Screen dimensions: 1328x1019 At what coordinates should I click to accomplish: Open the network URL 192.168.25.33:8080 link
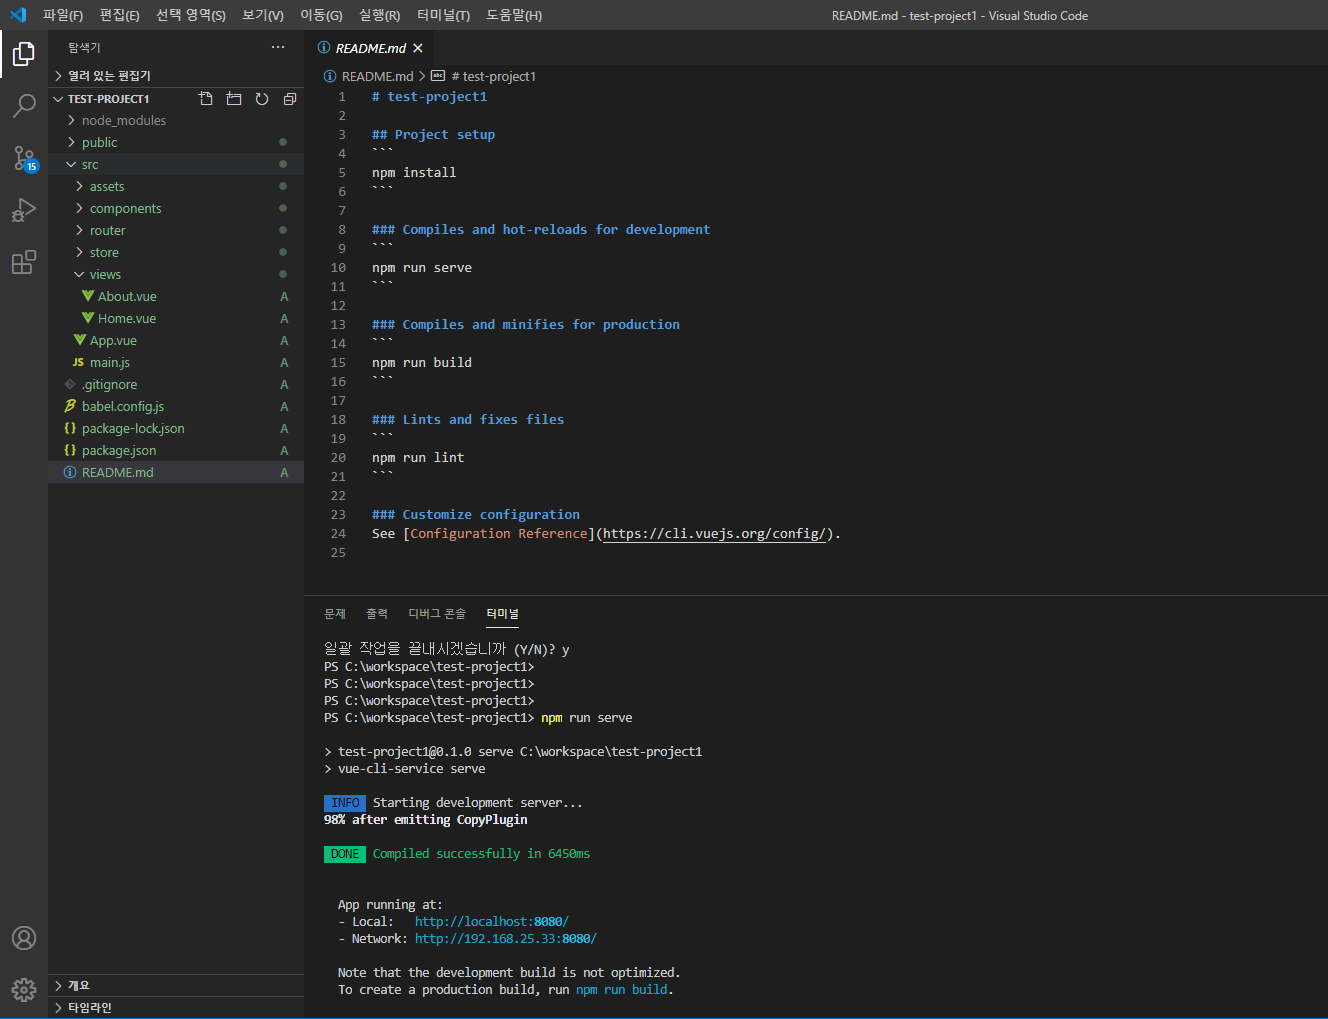pos(505,939)
